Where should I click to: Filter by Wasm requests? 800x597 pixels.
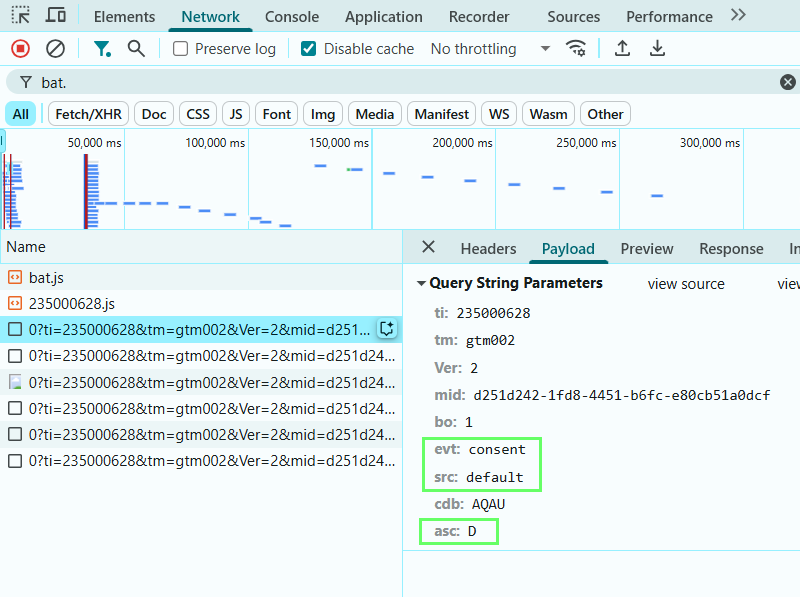(548, 114)
